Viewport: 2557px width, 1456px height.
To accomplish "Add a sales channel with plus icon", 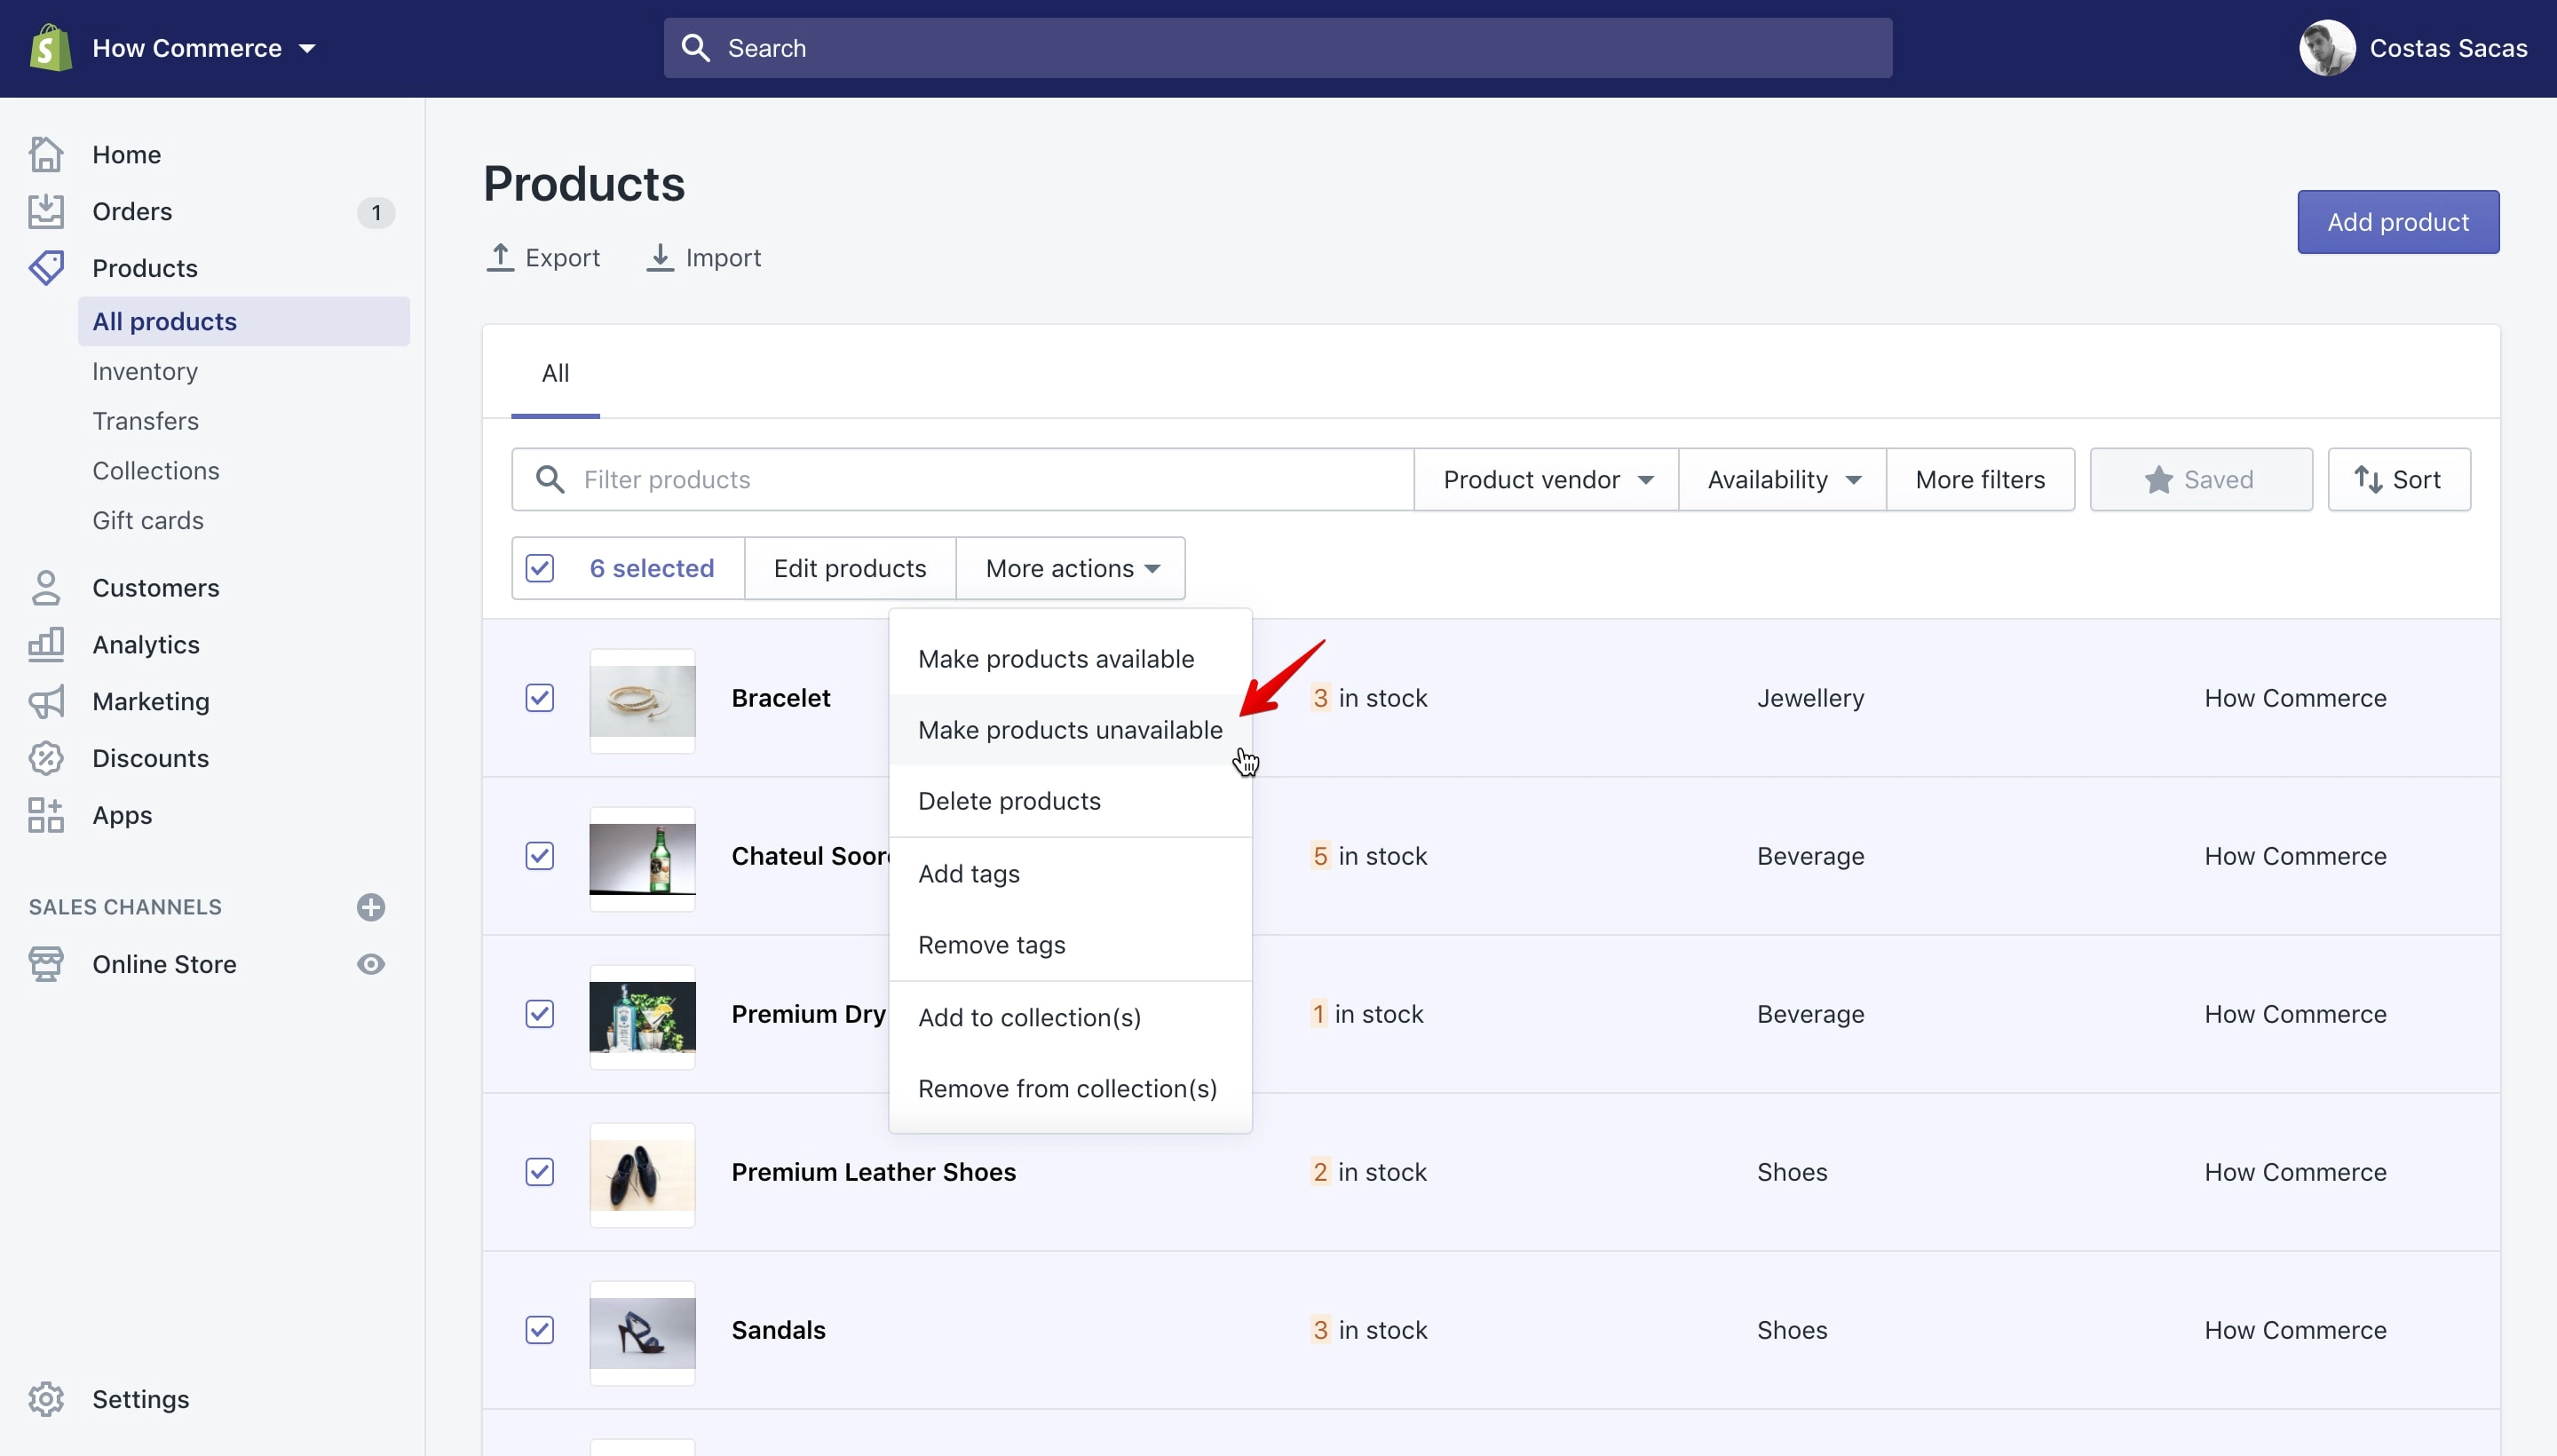I will pos(371,907).
